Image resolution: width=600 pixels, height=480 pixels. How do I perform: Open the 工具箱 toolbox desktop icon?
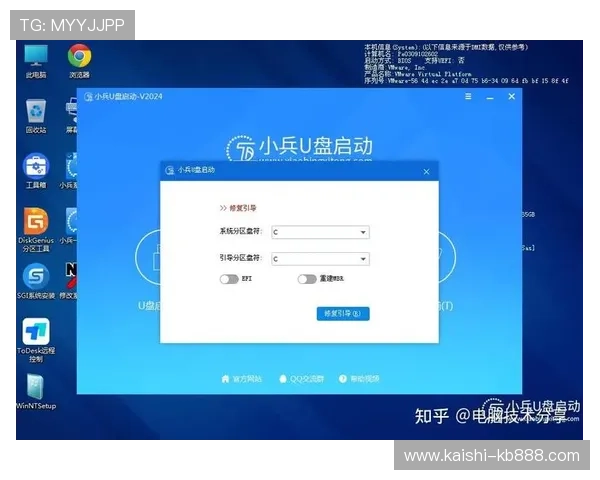(x=36, y=171)
